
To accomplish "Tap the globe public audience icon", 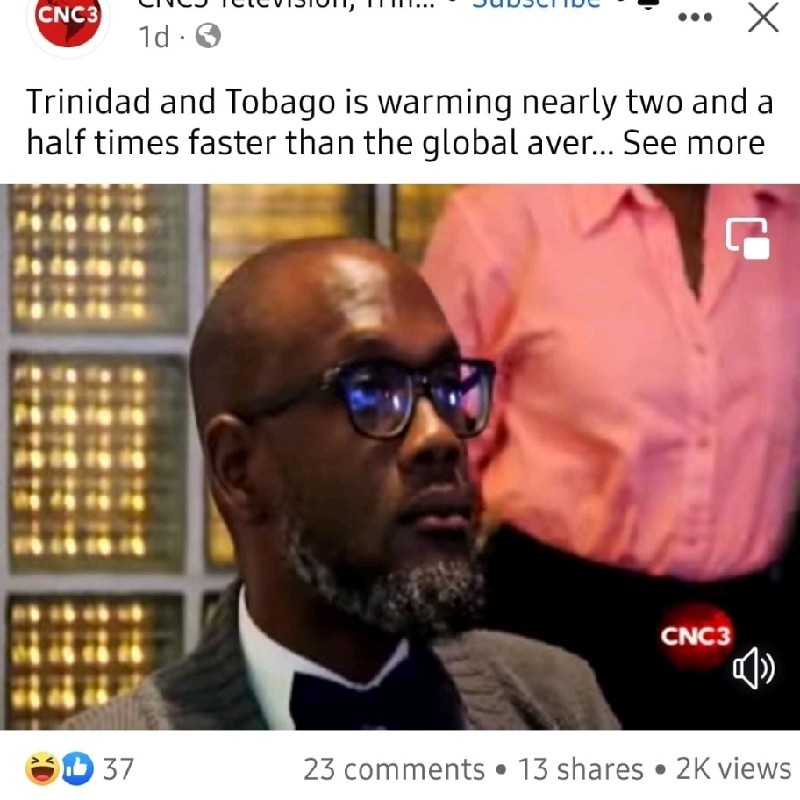I will point(209,36).
